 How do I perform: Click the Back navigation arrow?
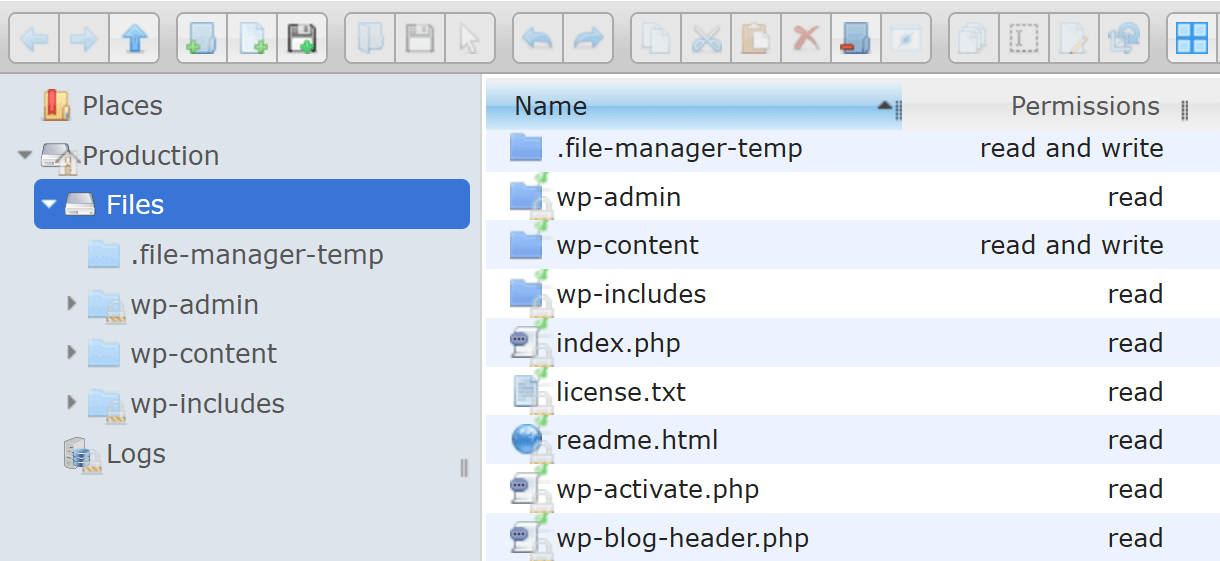coord(35,39)
